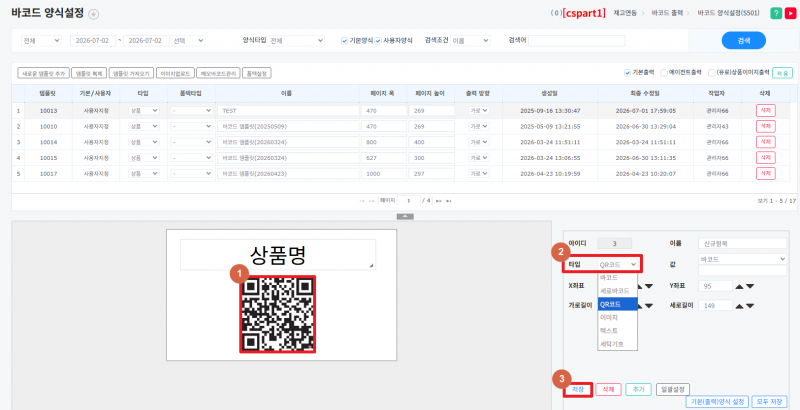Open the 값 바코드 dropdown
Image resolution: width=800 pixels, height=410 pixels.
[742, 259]
